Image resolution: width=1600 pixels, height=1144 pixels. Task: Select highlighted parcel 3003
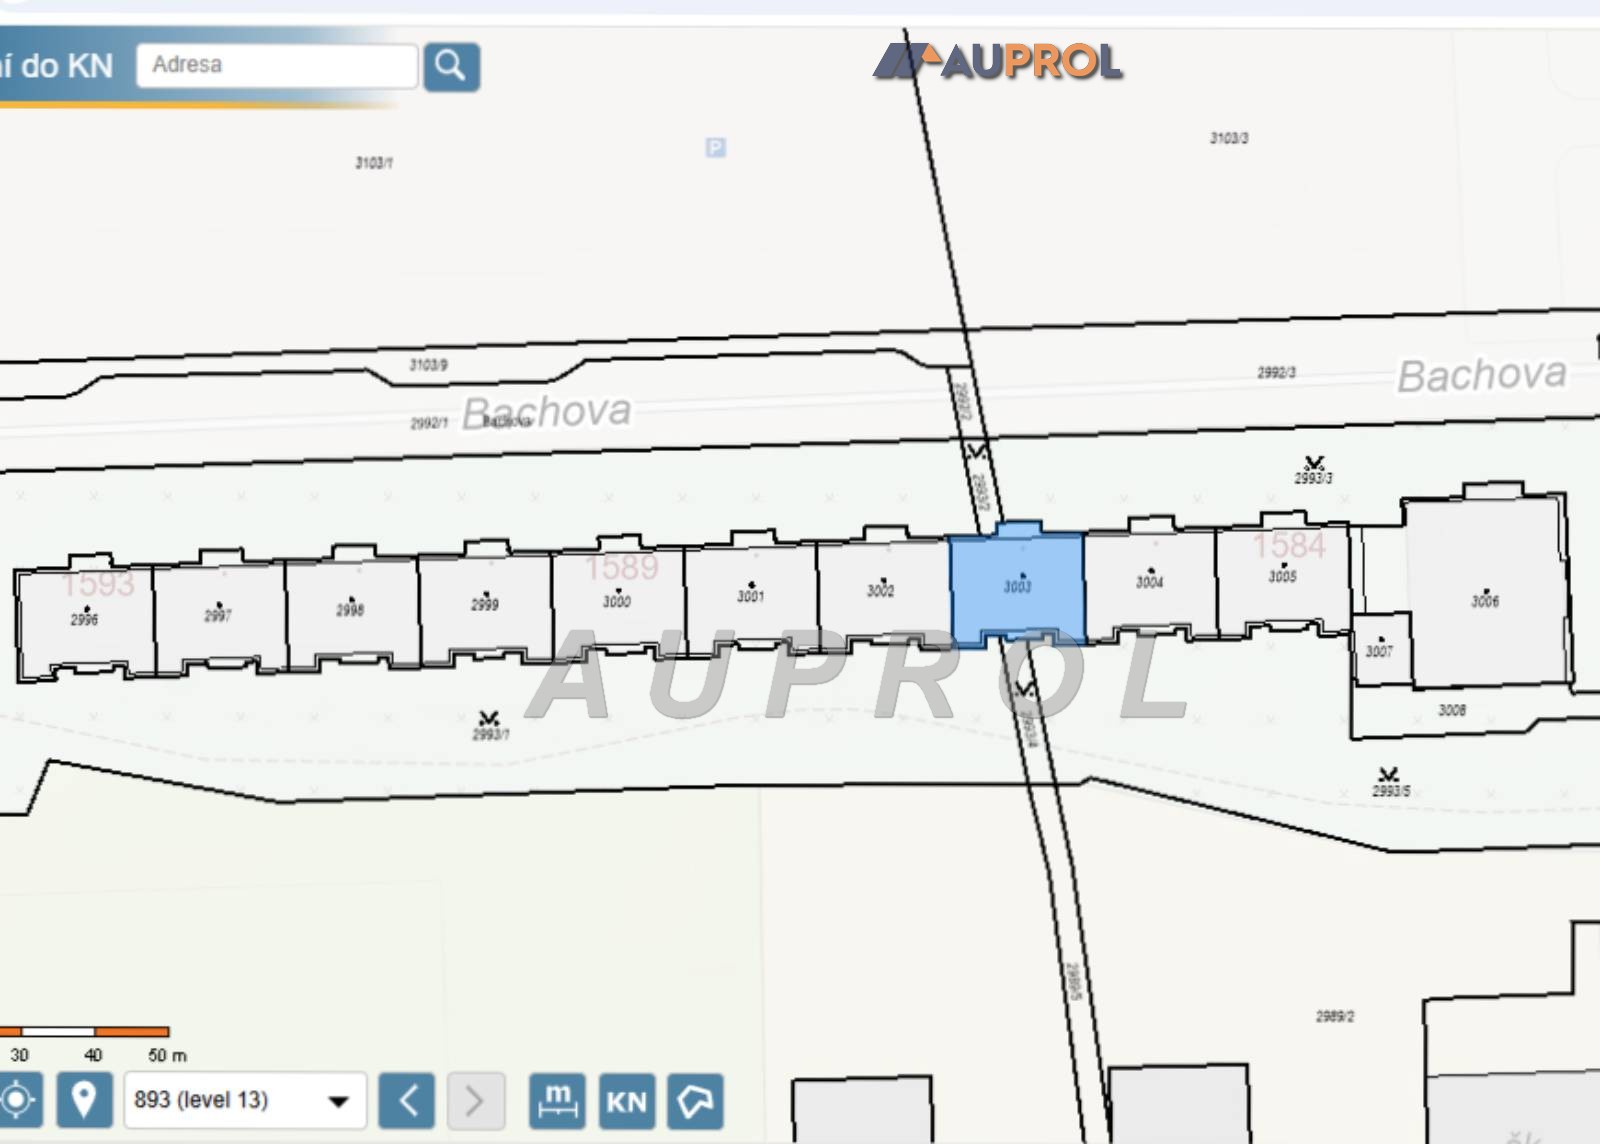1017,585
